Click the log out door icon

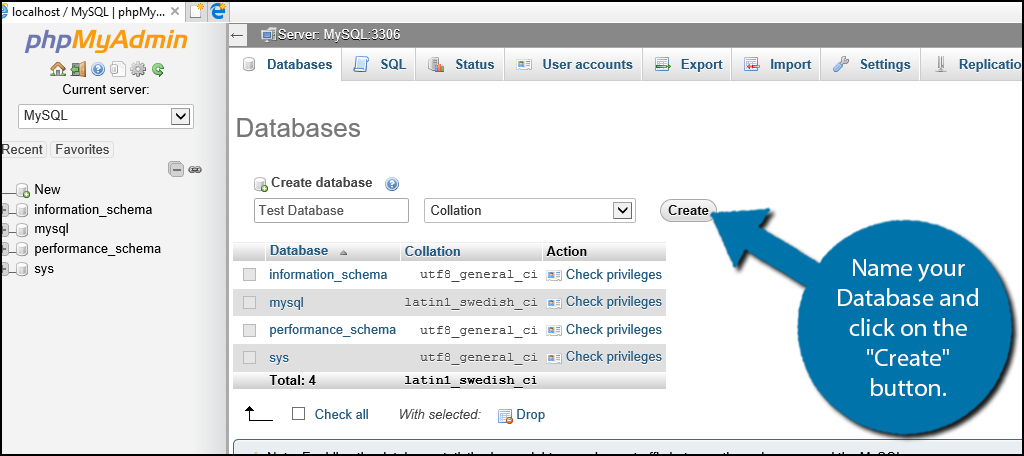[78, 69]
